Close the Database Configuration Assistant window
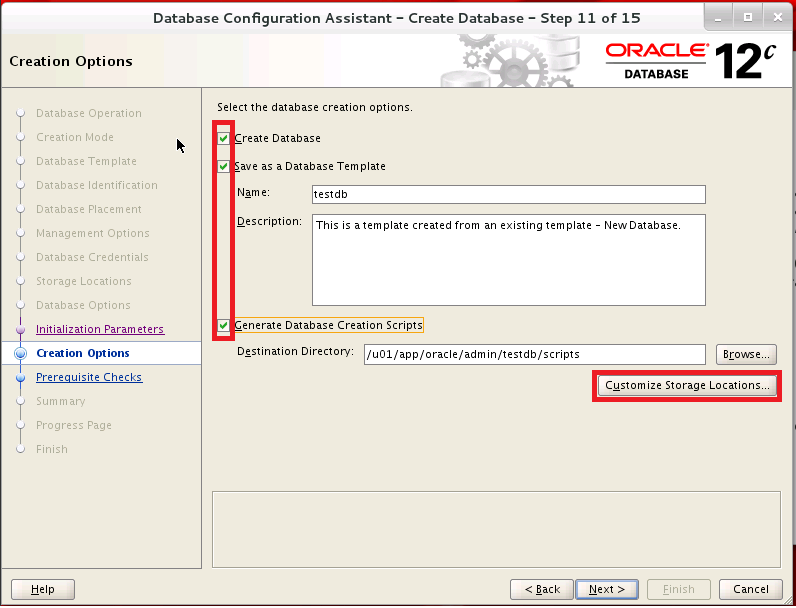 click(x=776, y=17)
